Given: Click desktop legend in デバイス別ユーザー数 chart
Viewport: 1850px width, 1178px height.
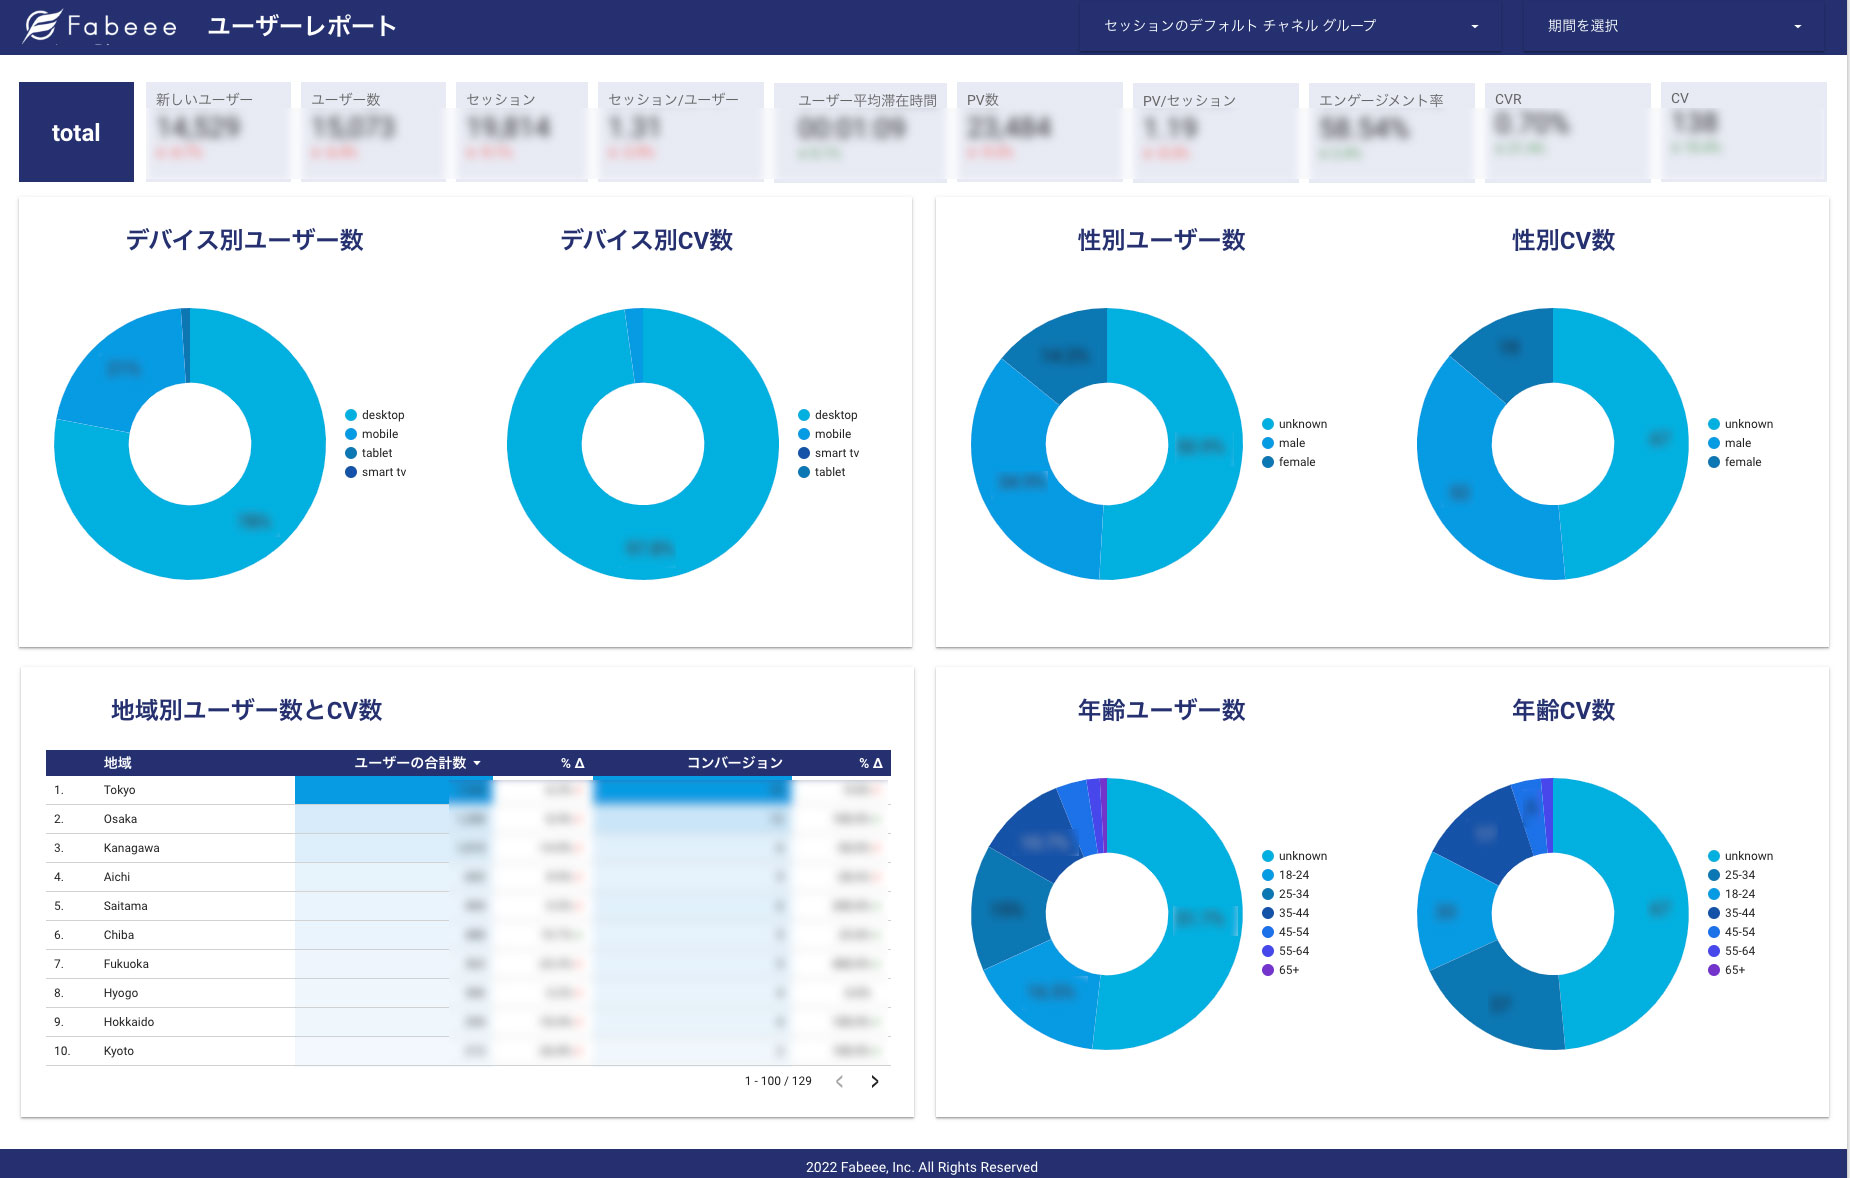Looking at the screenshot, I should 375,415.
